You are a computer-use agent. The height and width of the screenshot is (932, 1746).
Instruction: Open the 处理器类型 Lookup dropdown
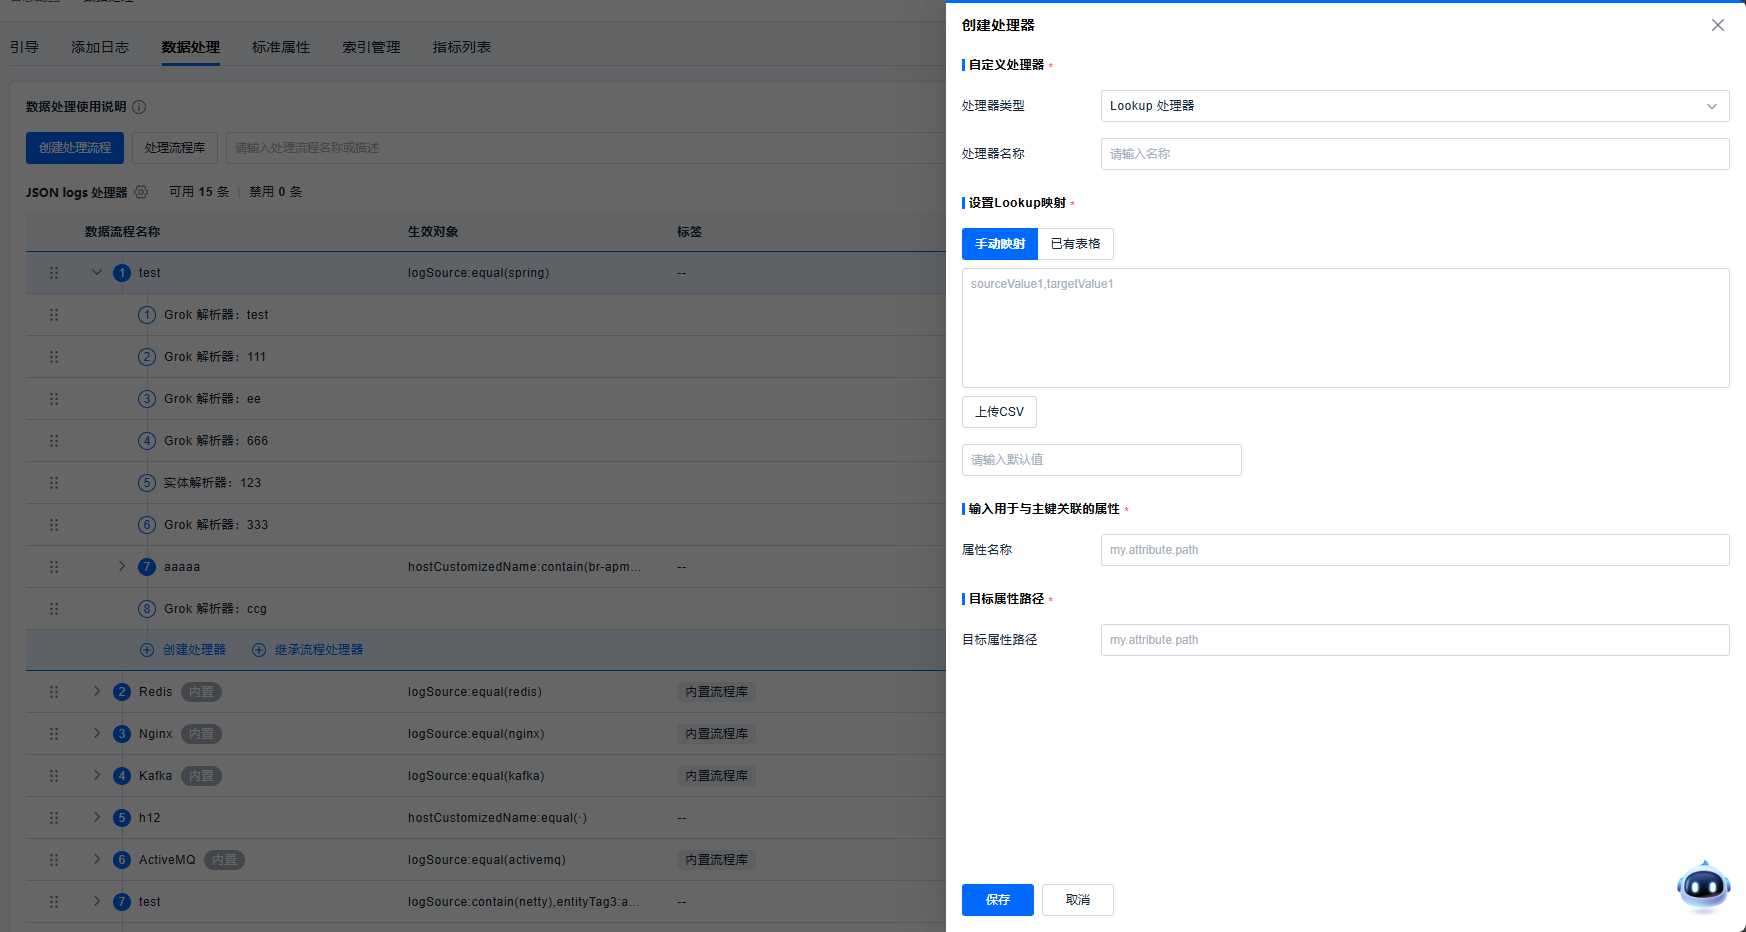click(x=1414, y=106)
